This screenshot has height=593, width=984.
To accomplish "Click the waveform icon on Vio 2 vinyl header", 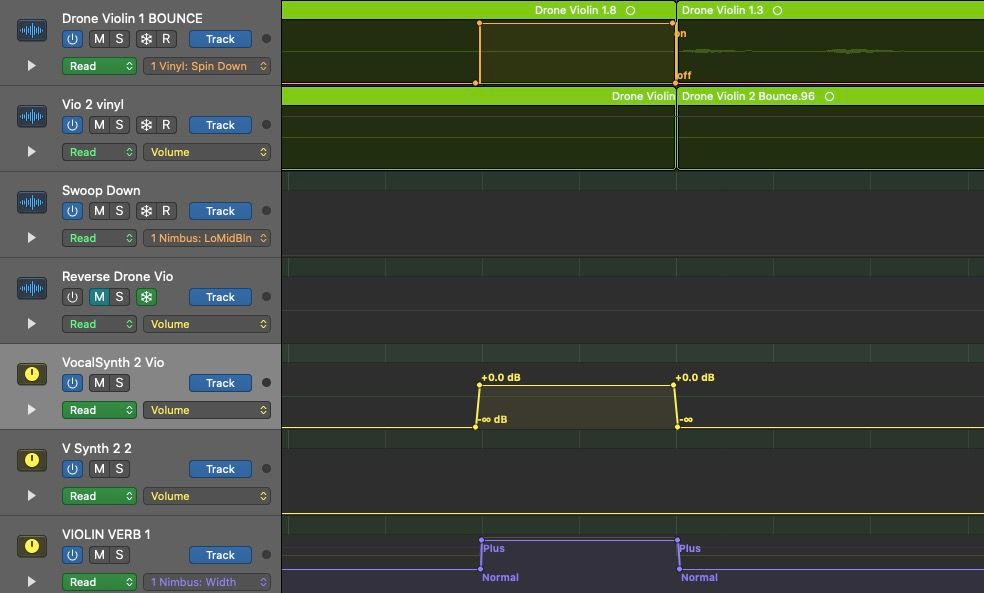I will pos(31,116).
